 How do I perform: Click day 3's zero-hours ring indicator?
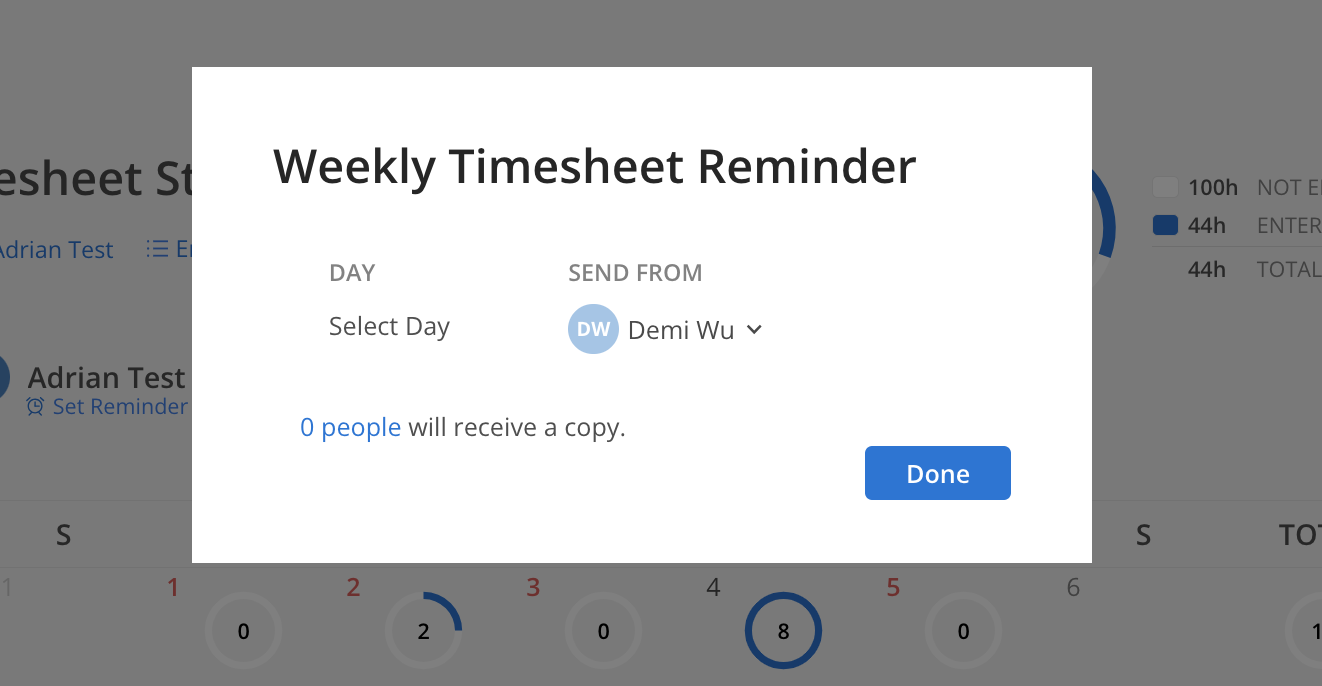coord(603,630)
